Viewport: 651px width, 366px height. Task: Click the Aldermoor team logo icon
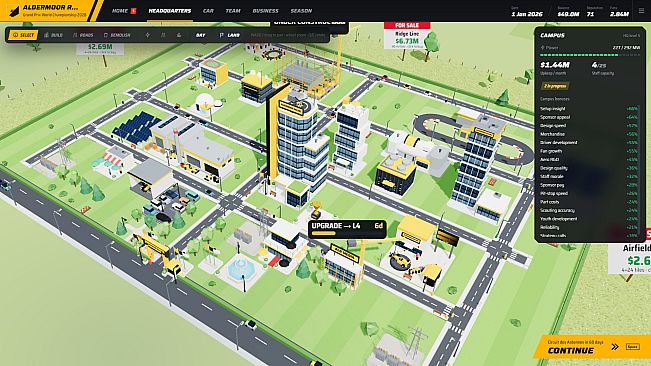[x=14, y=11]
